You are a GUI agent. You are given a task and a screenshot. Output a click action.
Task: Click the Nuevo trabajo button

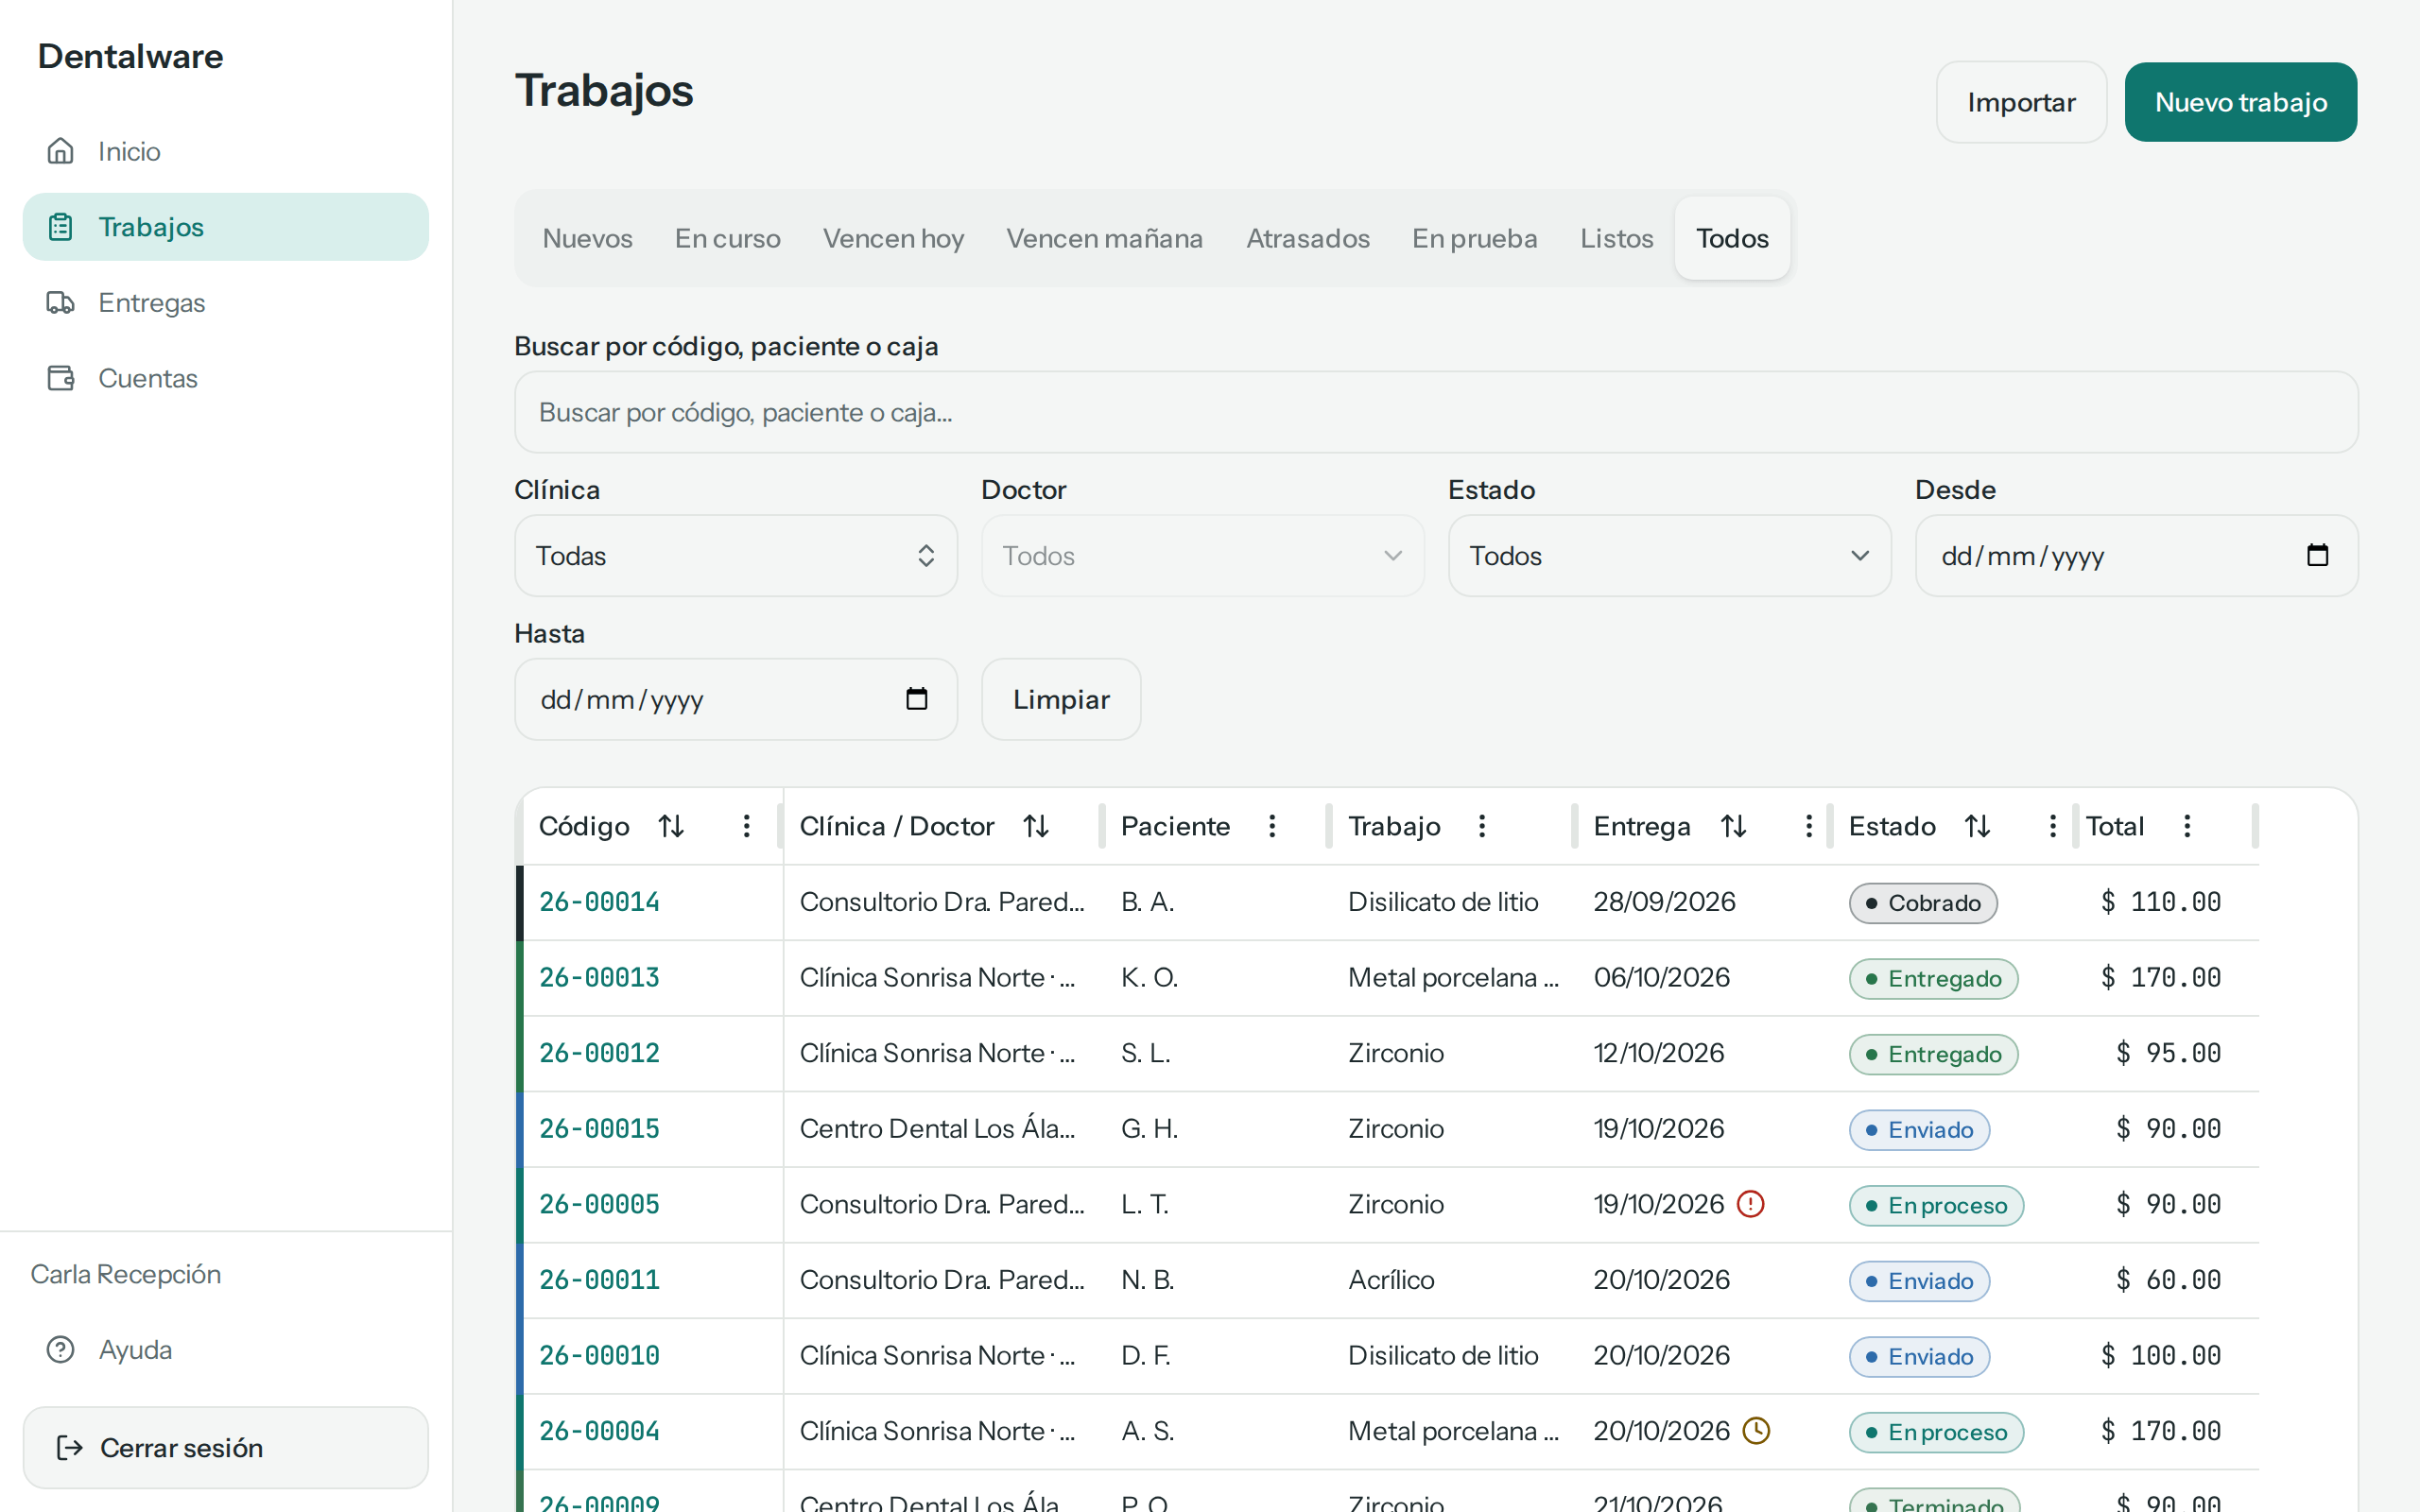coord(2240,102)
